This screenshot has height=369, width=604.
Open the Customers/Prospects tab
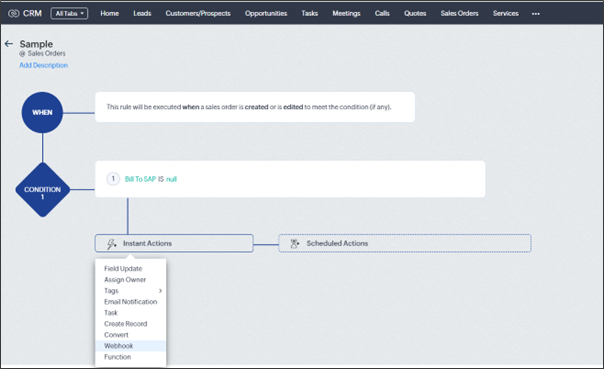point(198,13)
